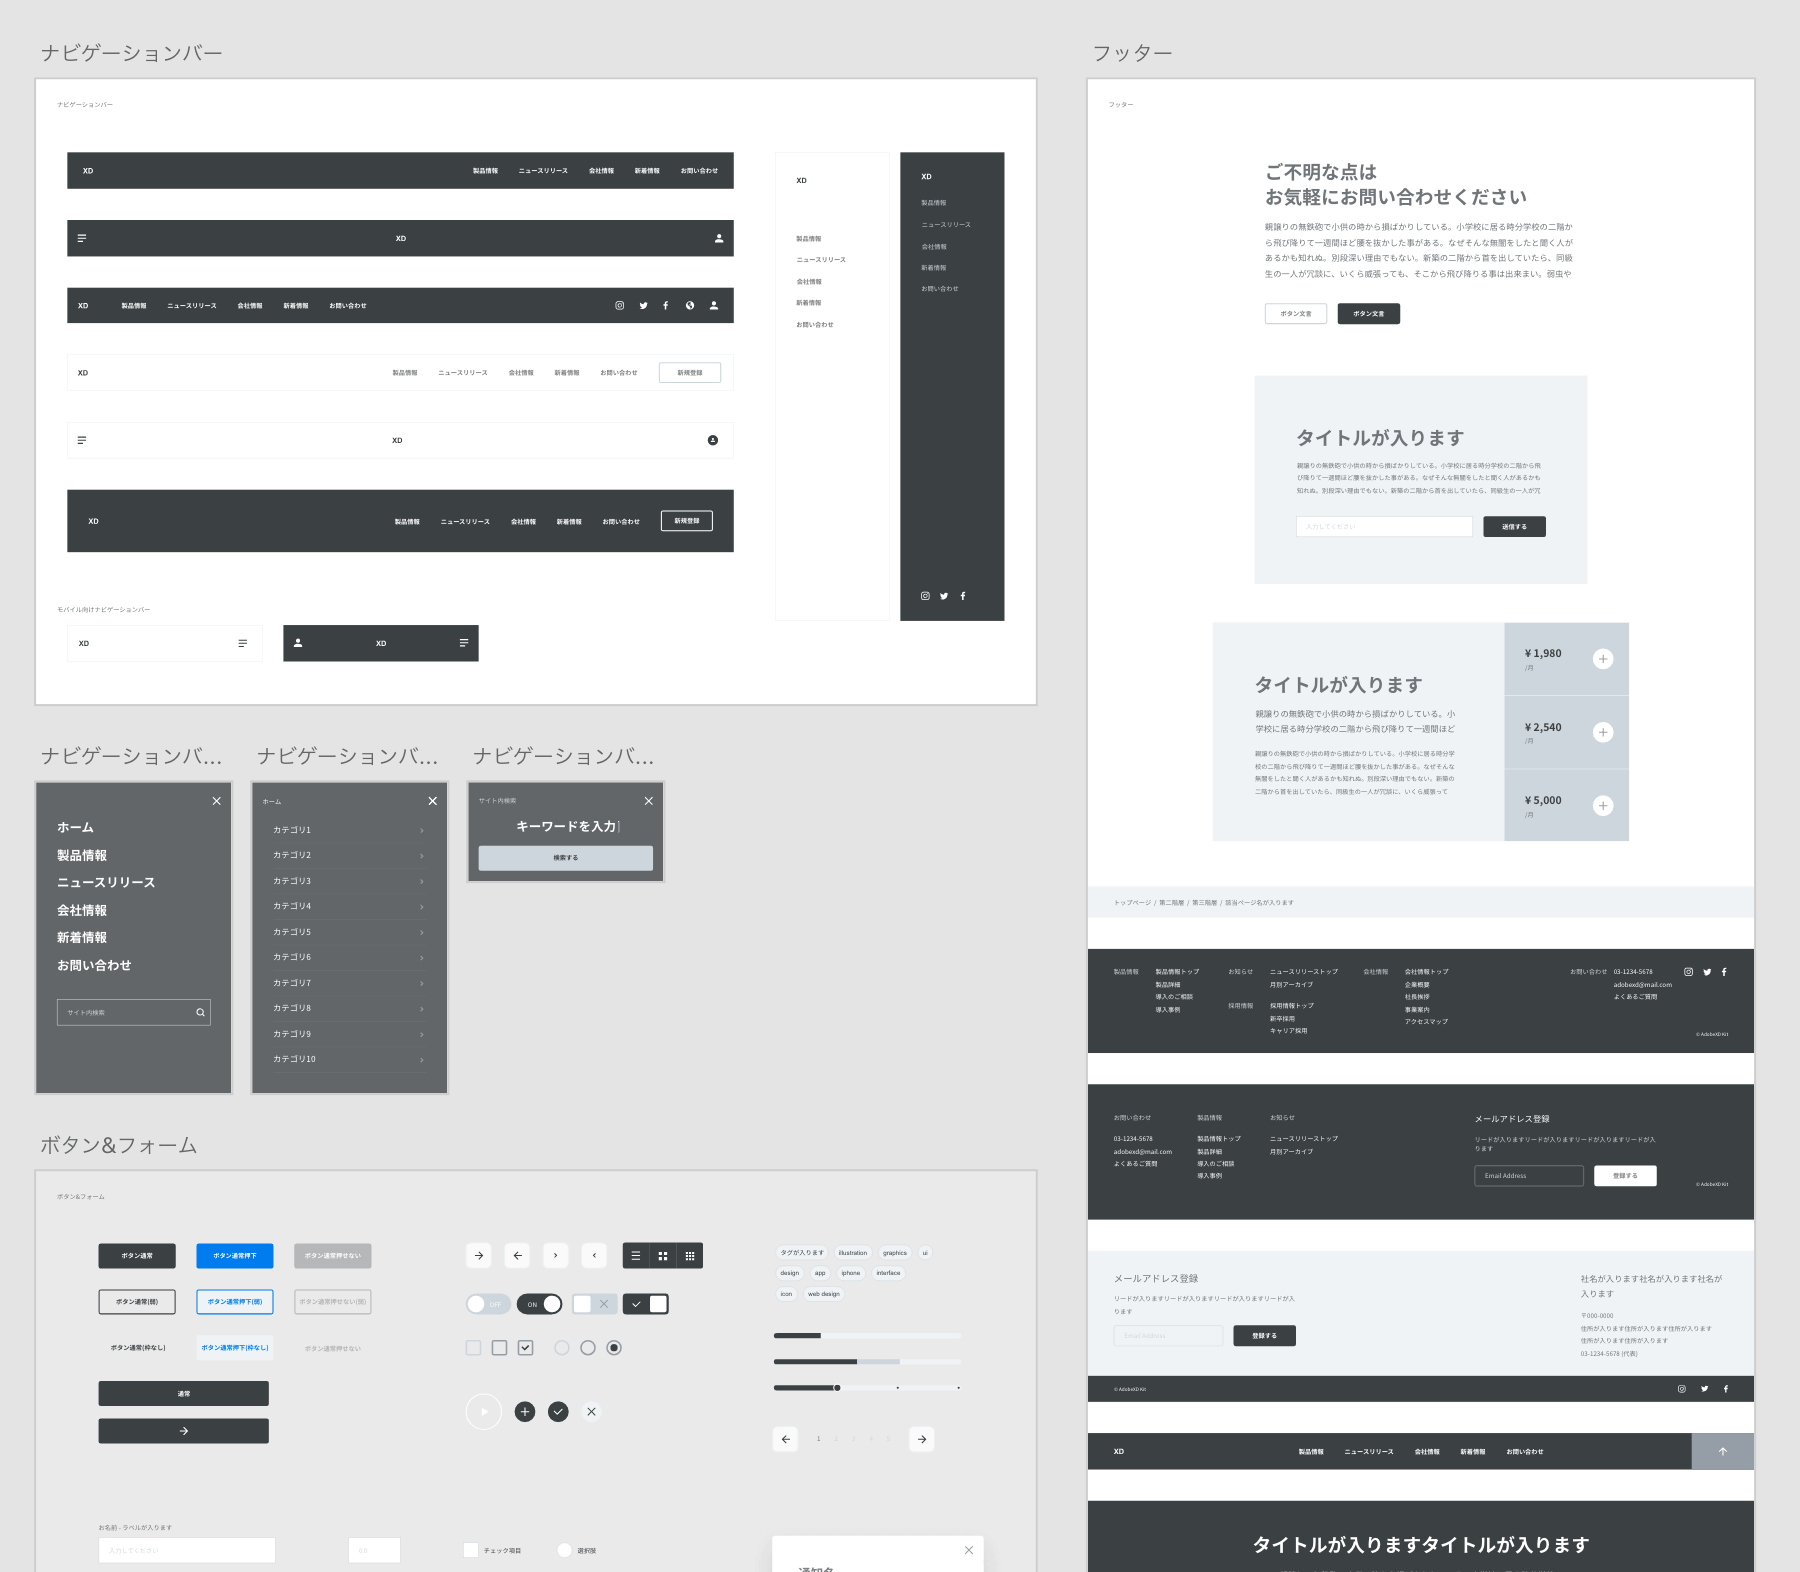Select list view icon in view switcher

636,1256
